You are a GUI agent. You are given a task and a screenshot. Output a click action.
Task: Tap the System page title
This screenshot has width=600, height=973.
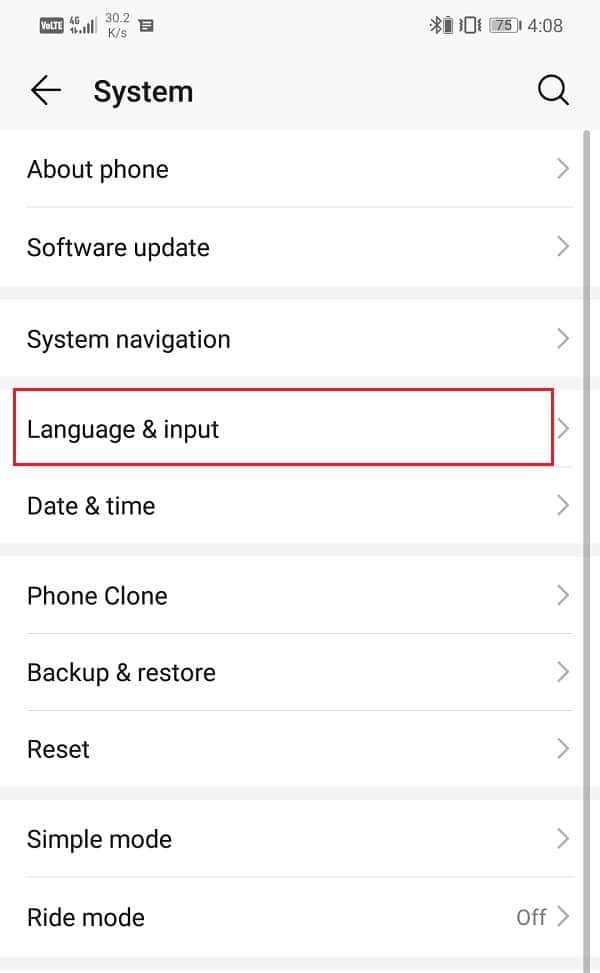[x=143, y=92]
